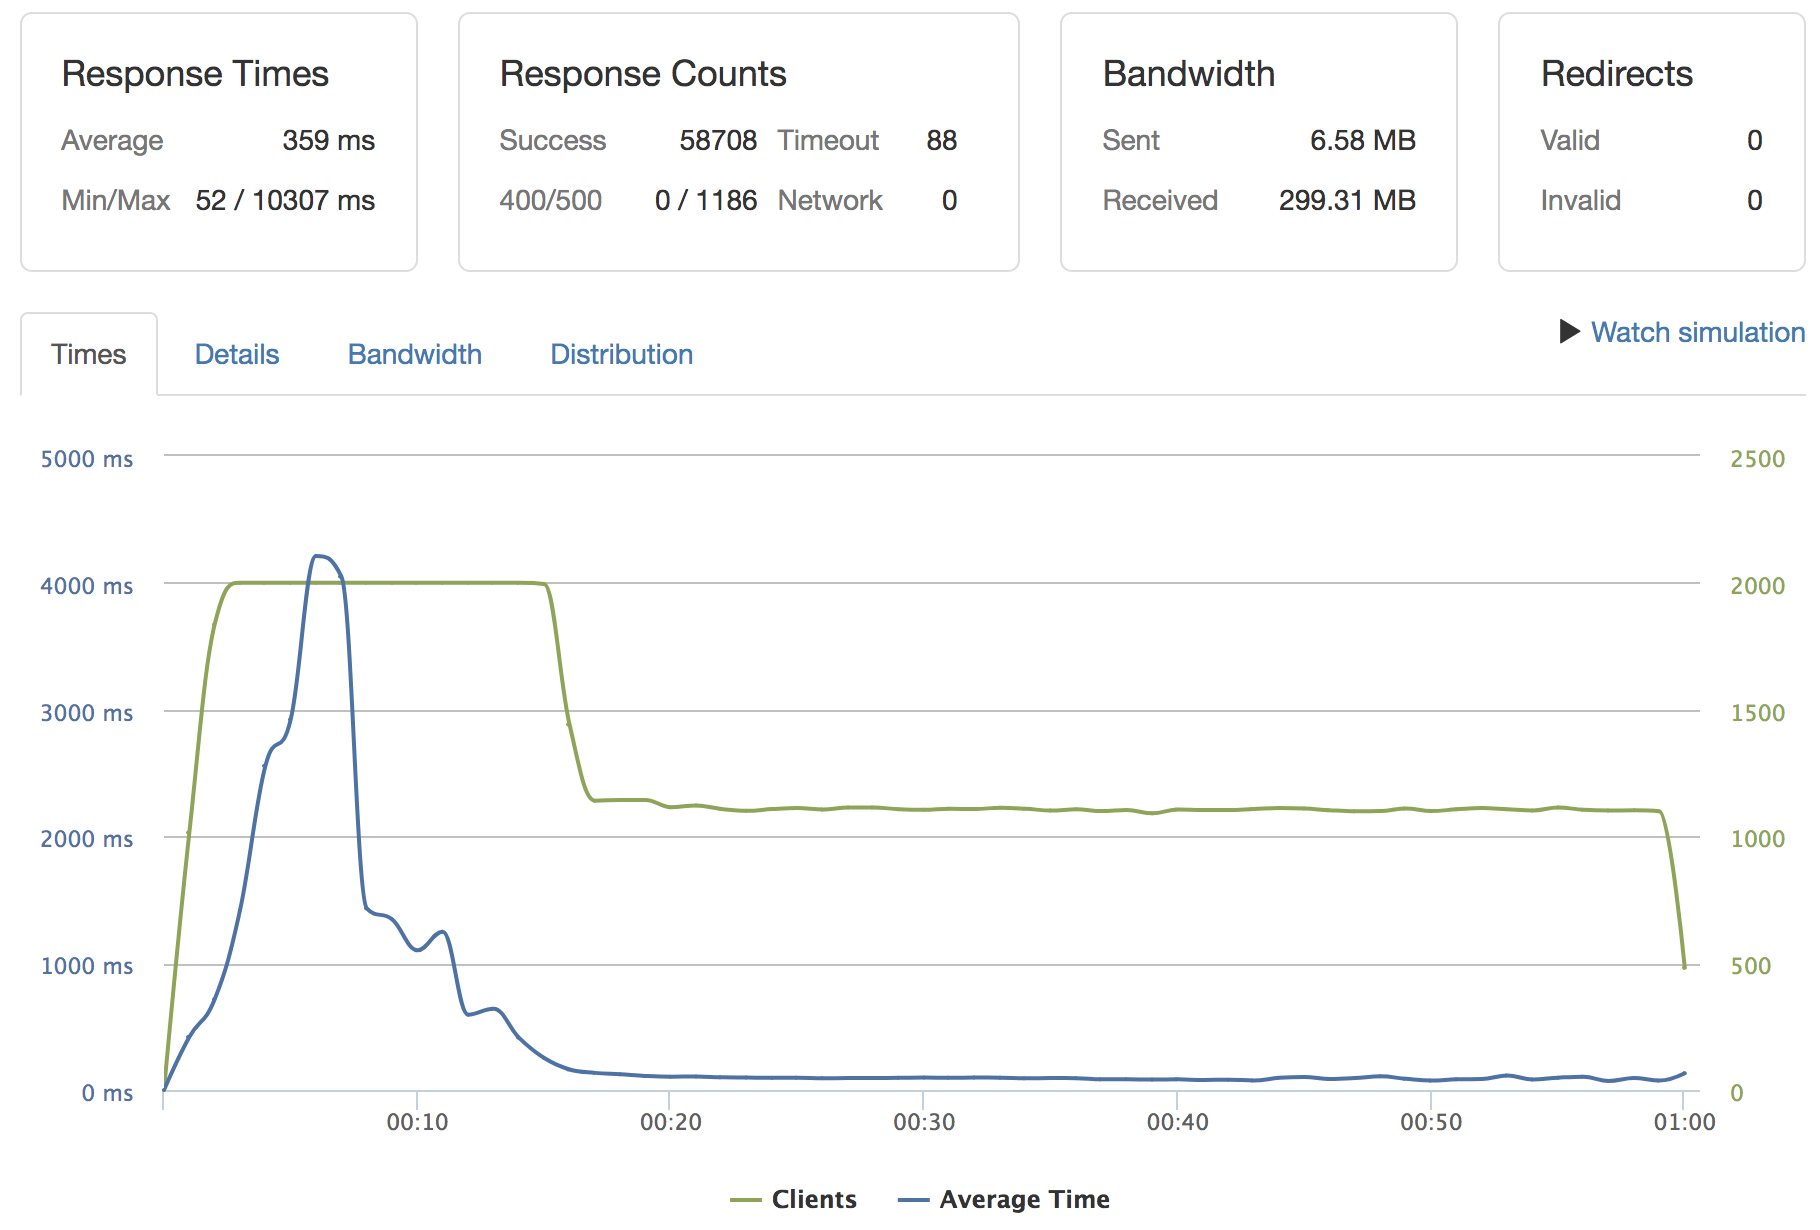Click the Response Times card heading
1820x1230 pixels.
click(195, 74)
